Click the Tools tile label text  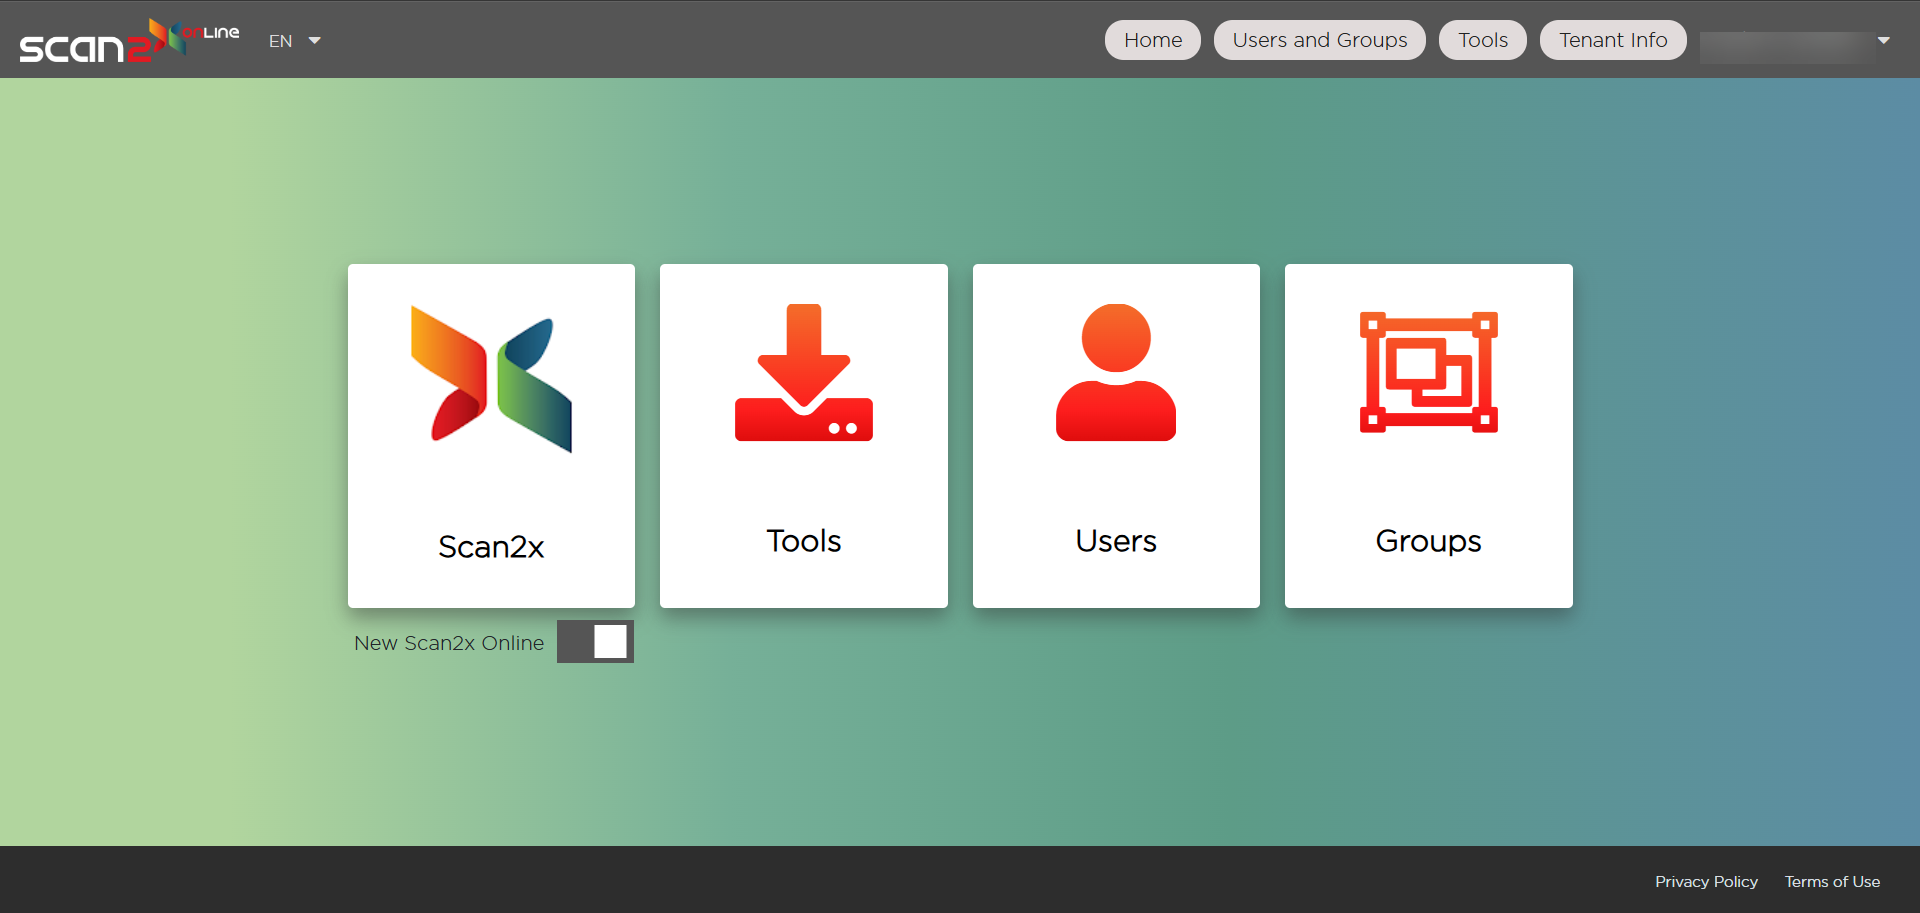pyautogui.click(x=803, y=541)
